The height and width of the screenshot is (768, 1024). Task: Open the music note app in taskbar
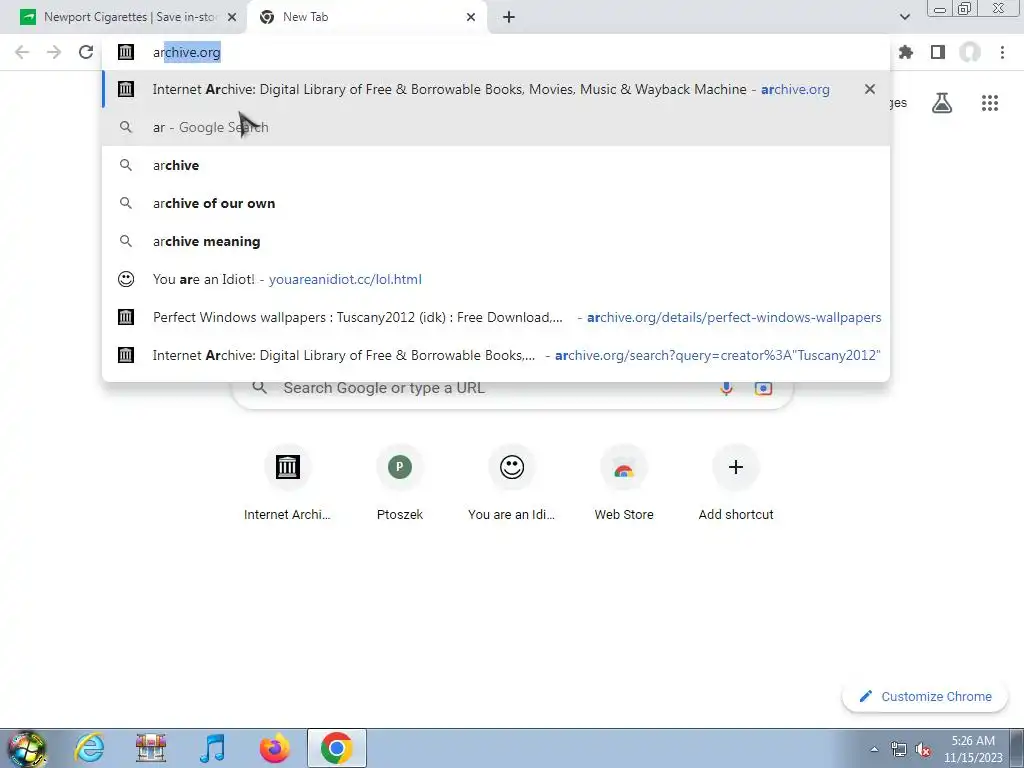point(212,748)
